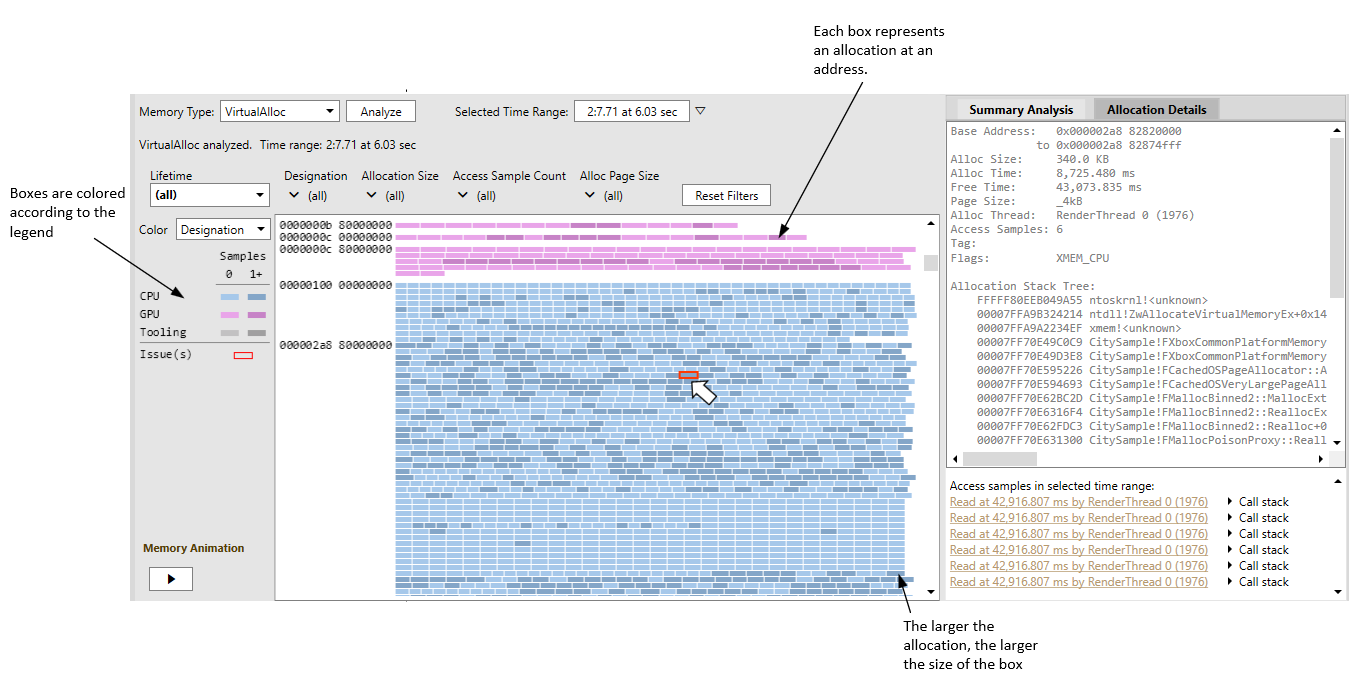
Task: Click the CPU 1+ samples darker blue swatch
Action: [257, 297]
